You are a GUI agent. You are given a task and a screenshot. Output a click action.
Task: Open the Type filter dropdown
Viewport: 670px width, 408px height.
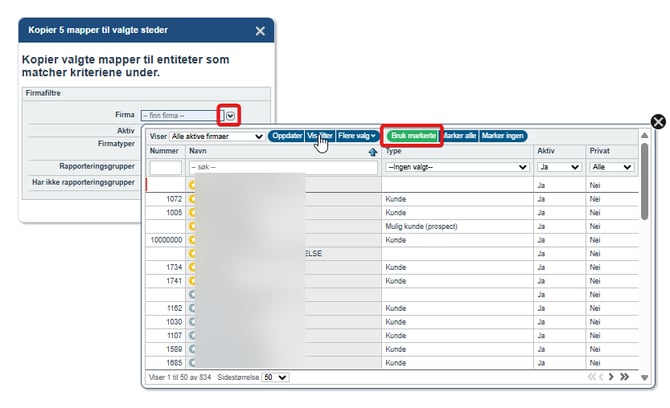pos(457,168)
